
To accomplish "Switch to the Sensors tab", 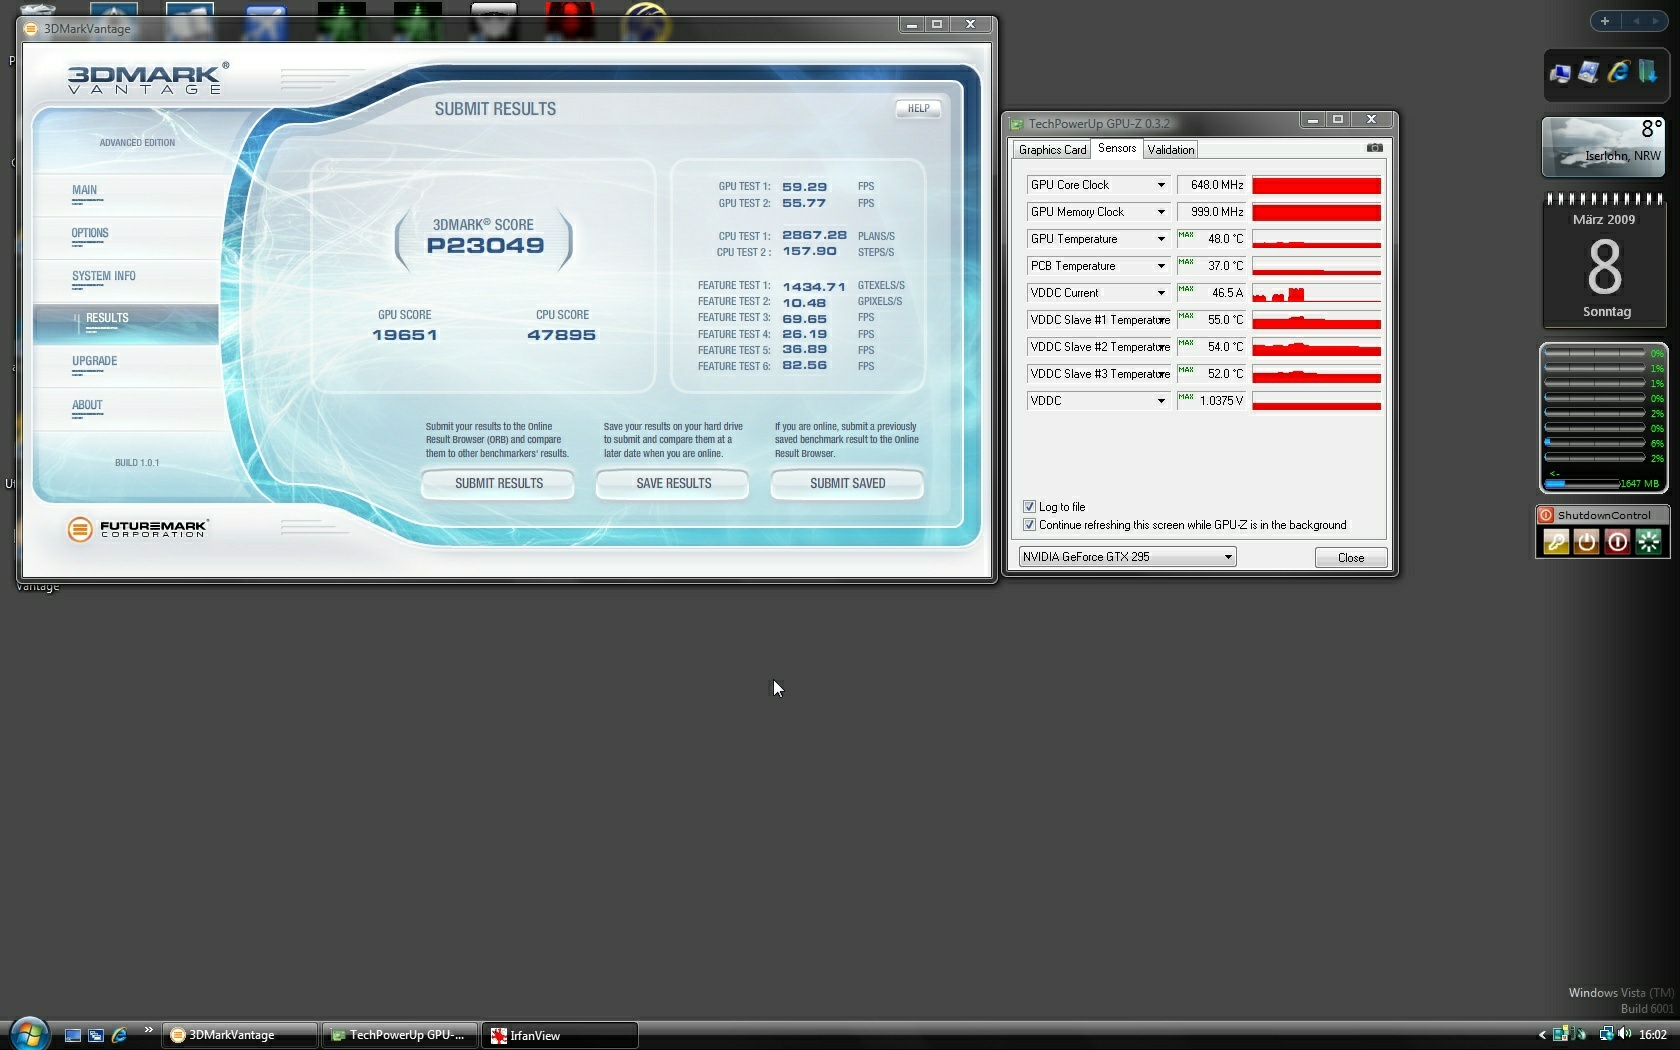I will [x=1117, y=148].
